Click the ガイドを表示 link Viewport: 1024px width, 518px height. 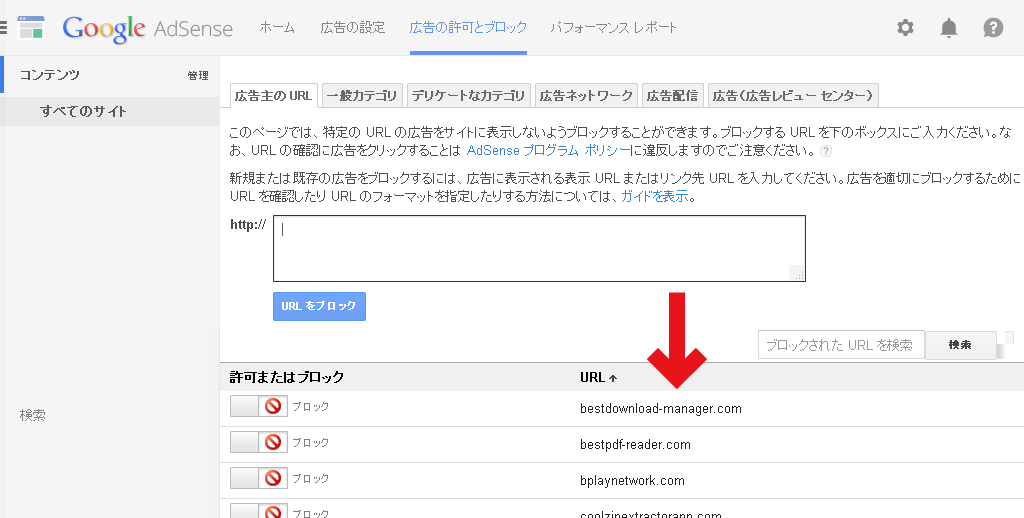pyautogui.click(x=655, y=196)
